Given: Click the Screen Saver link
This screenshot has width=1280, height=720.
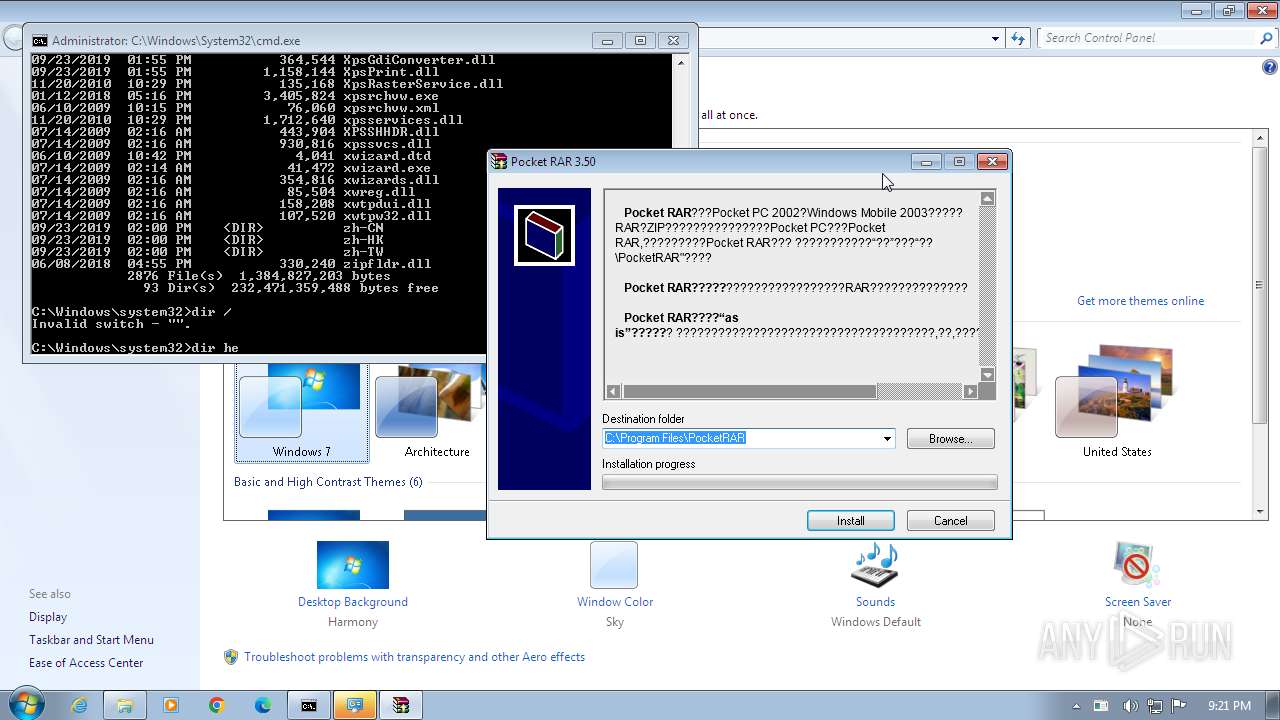Looking at the screenshot, I should 1137,602.
